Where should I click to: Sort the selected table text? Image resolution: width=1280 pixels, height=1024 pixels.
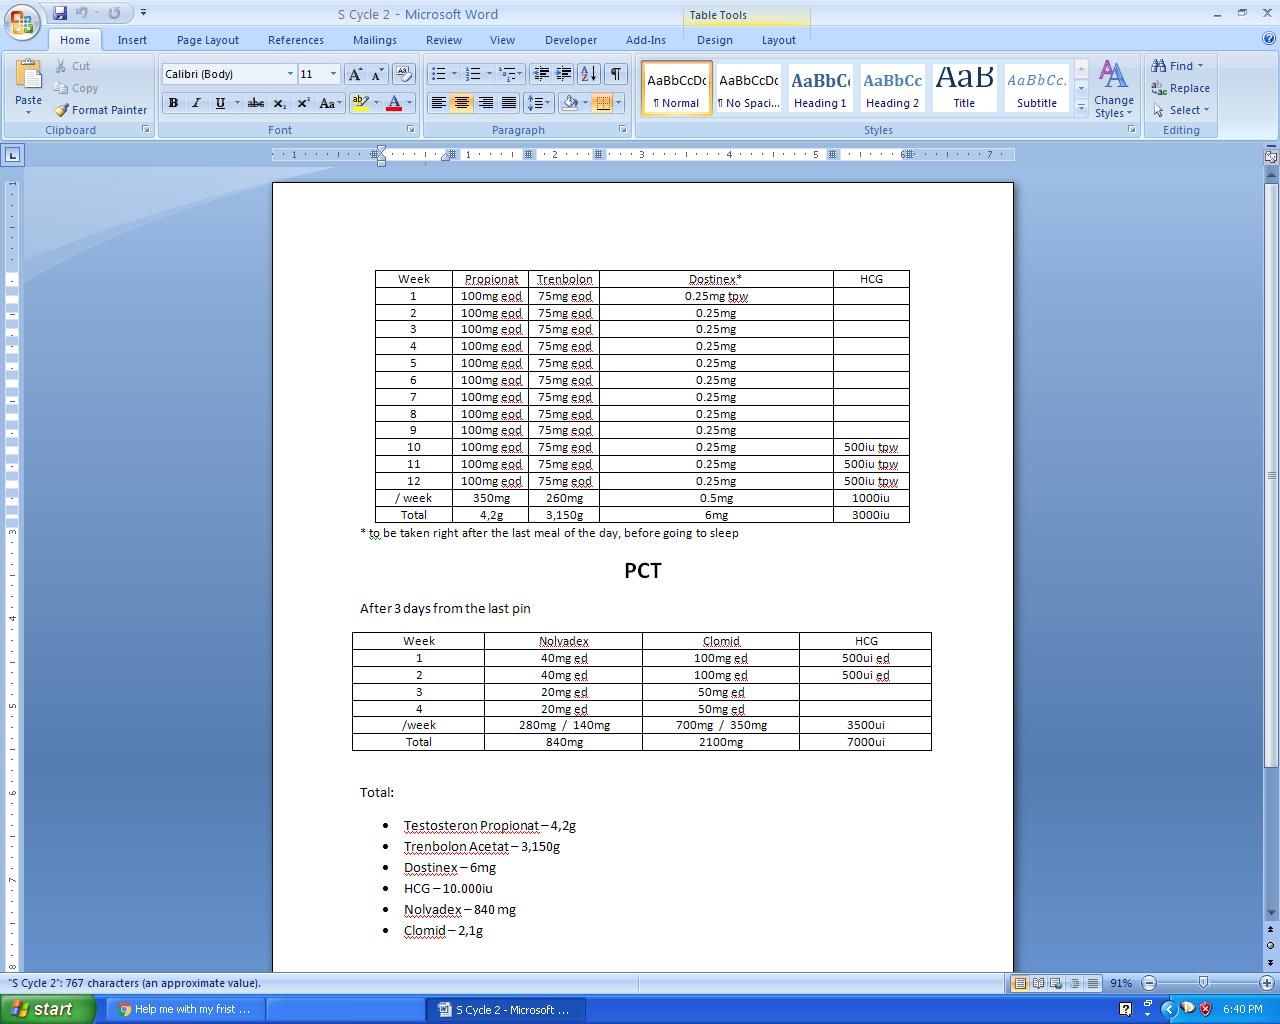pyautogui.click(x=588, y=74)
